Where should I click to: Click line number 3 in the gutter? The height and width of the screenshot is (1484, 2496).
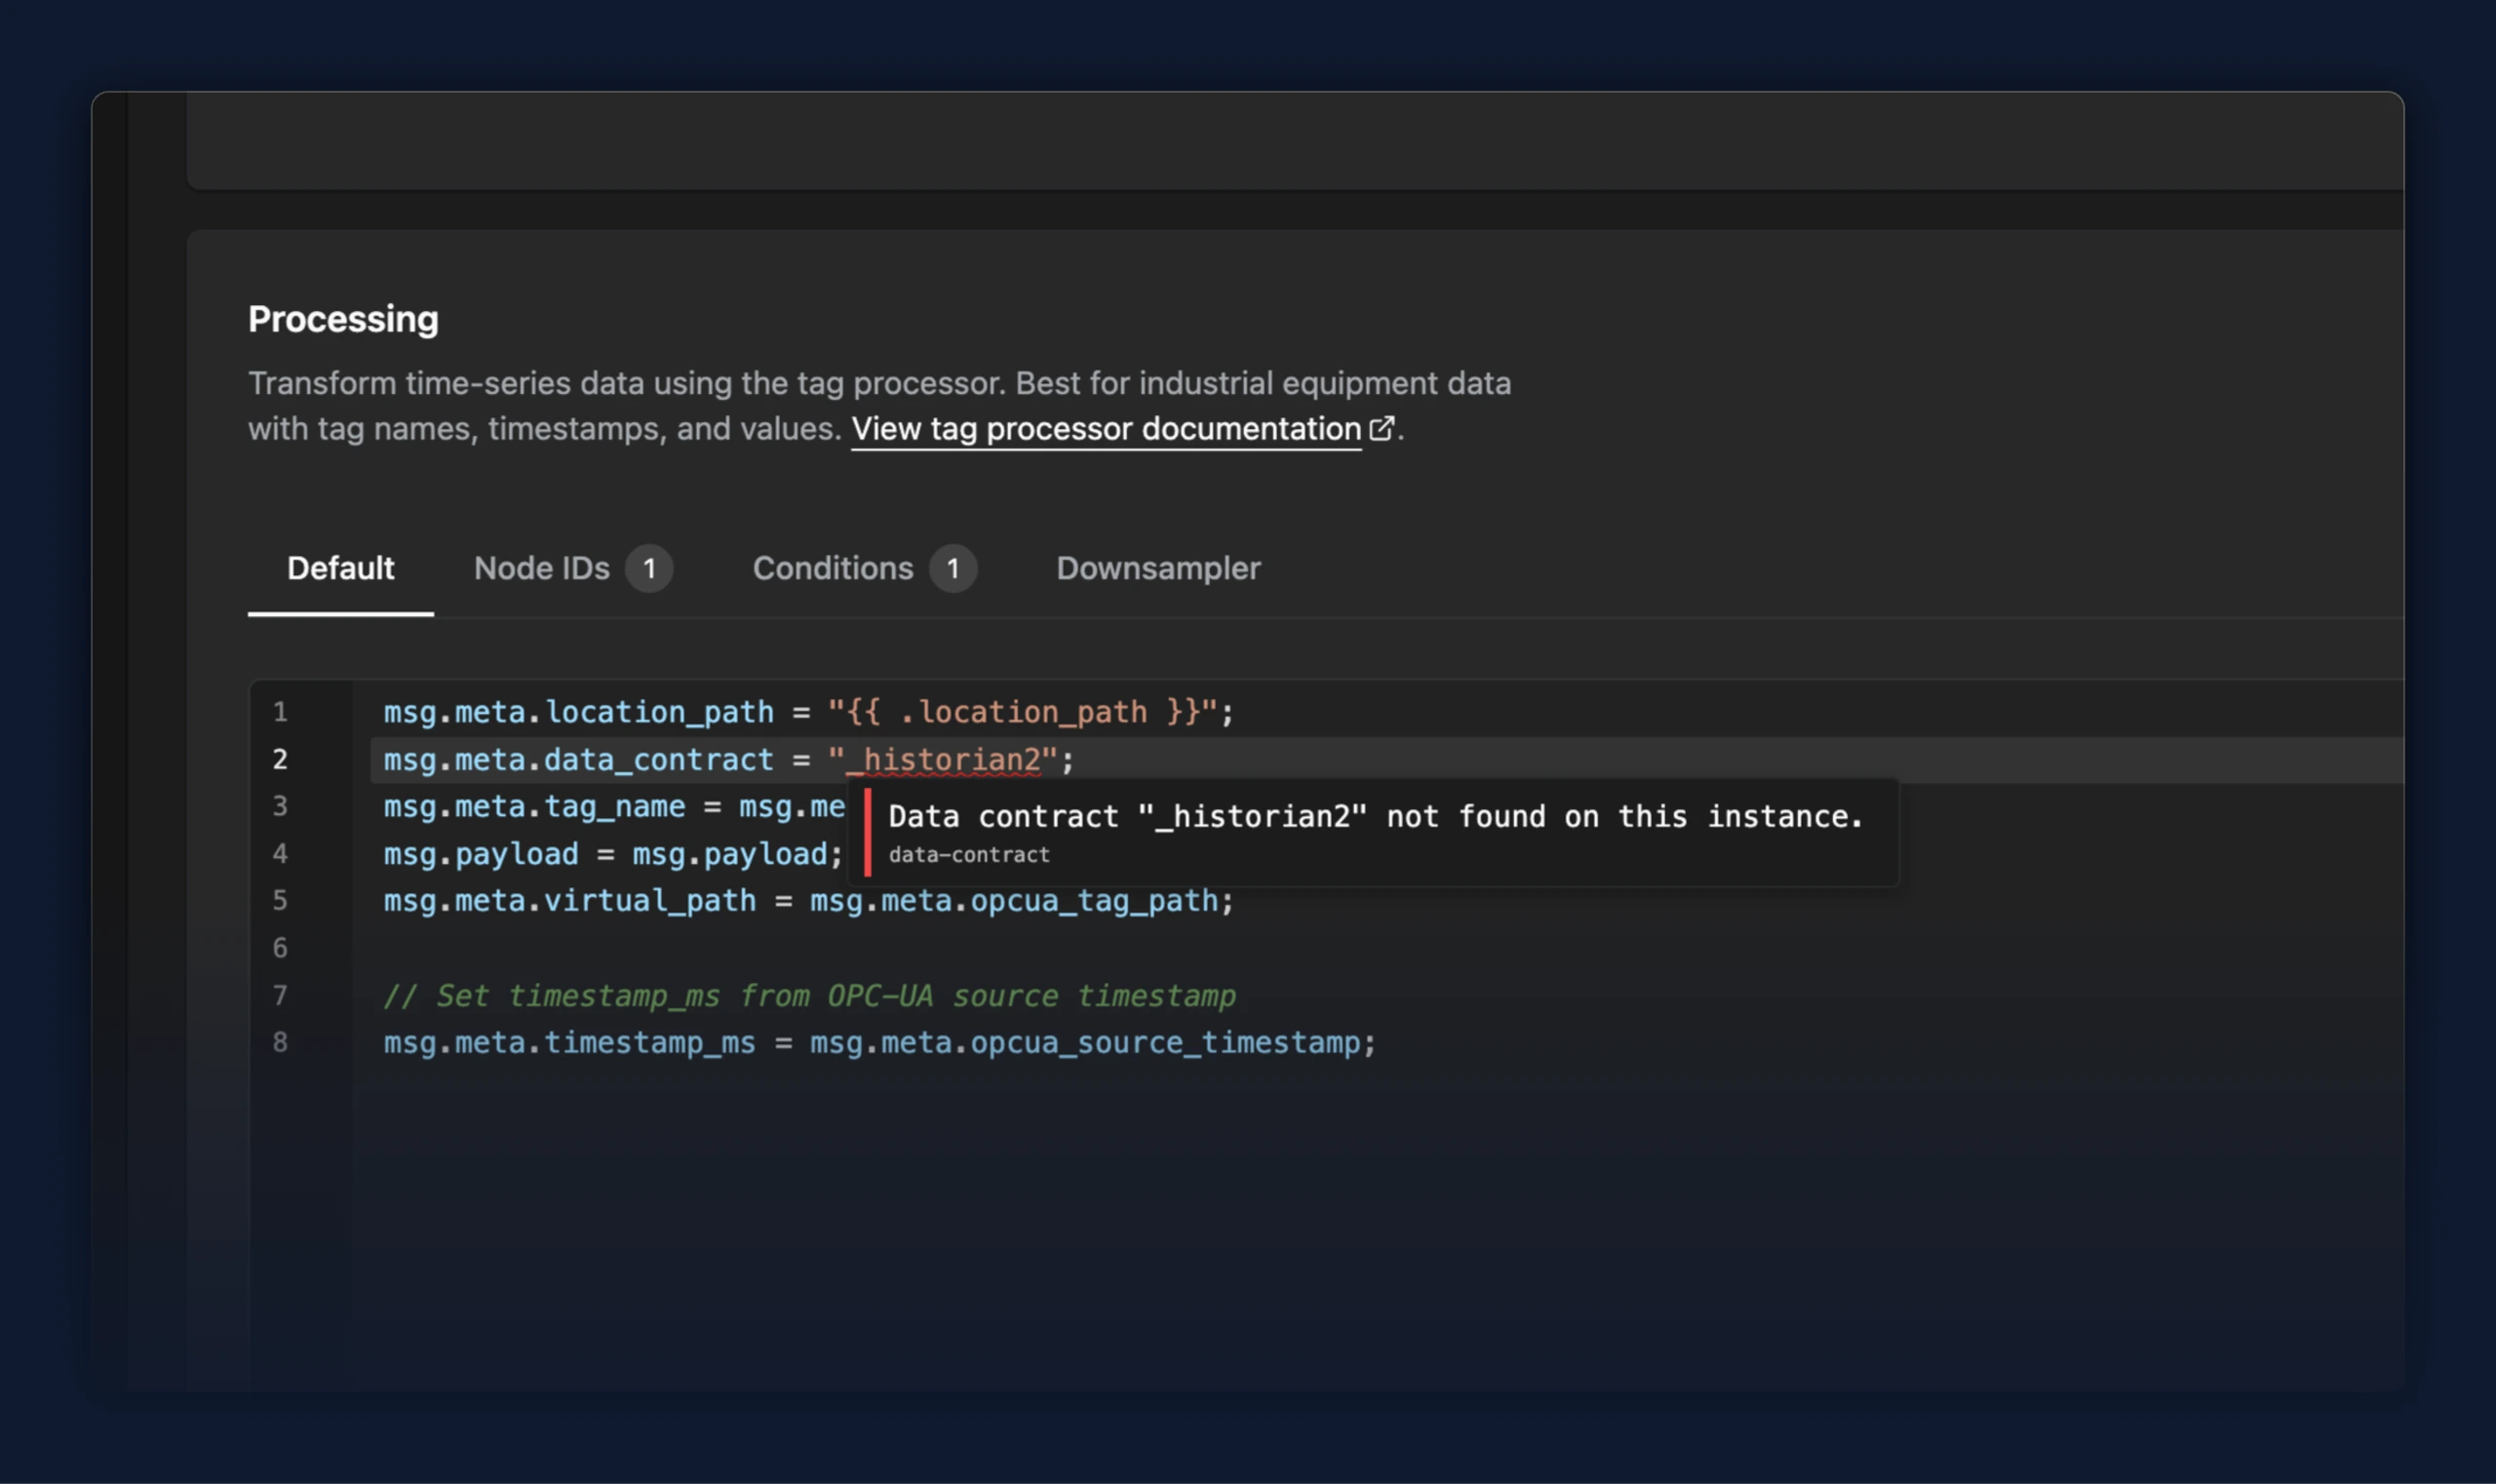point(280,806)
